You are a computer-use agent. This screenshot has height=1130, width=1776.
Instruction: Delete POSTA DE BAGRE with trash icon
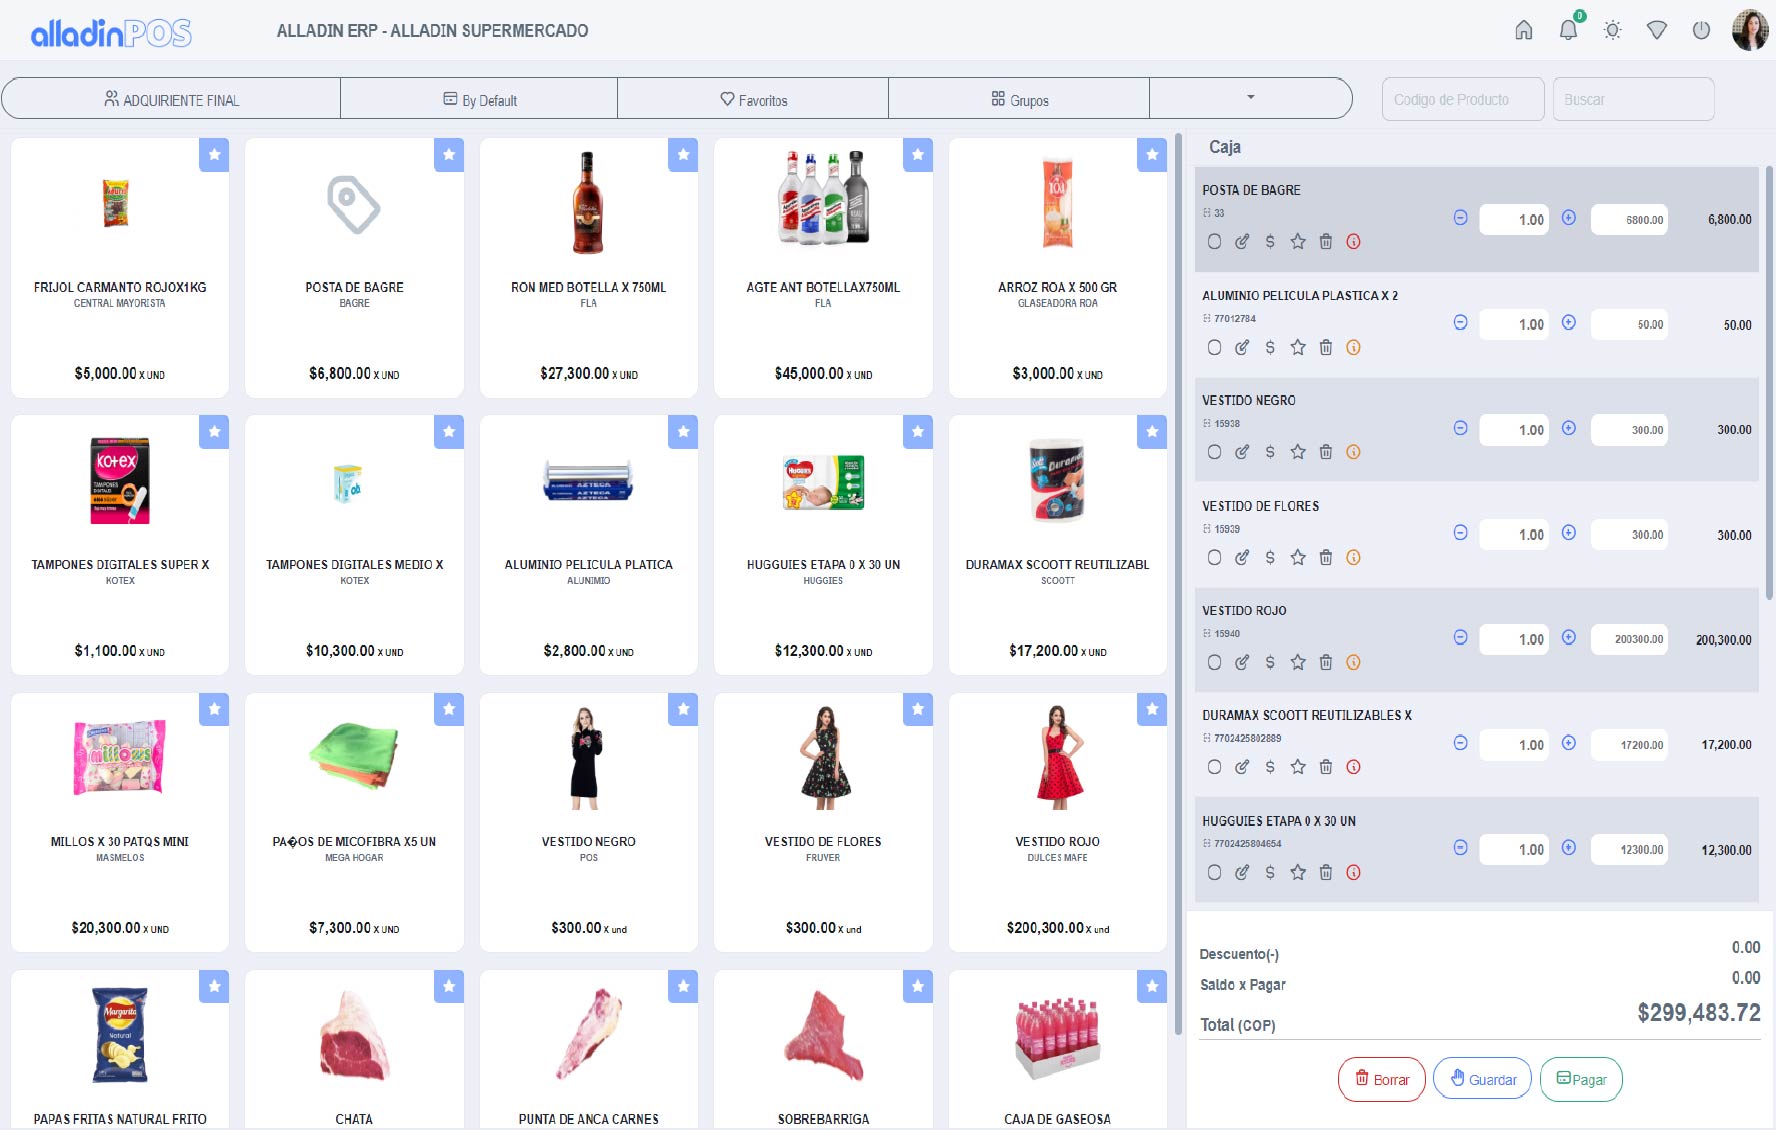1326,241
